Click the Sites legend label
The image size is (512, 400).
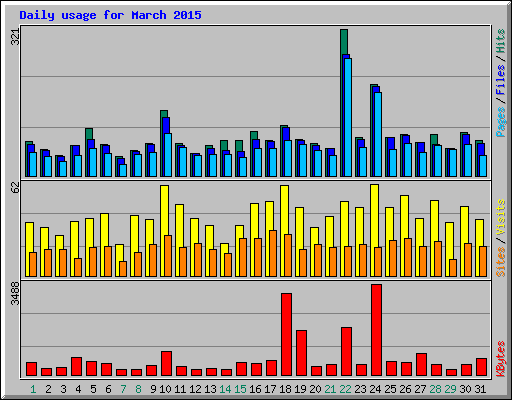click(501, 262)
